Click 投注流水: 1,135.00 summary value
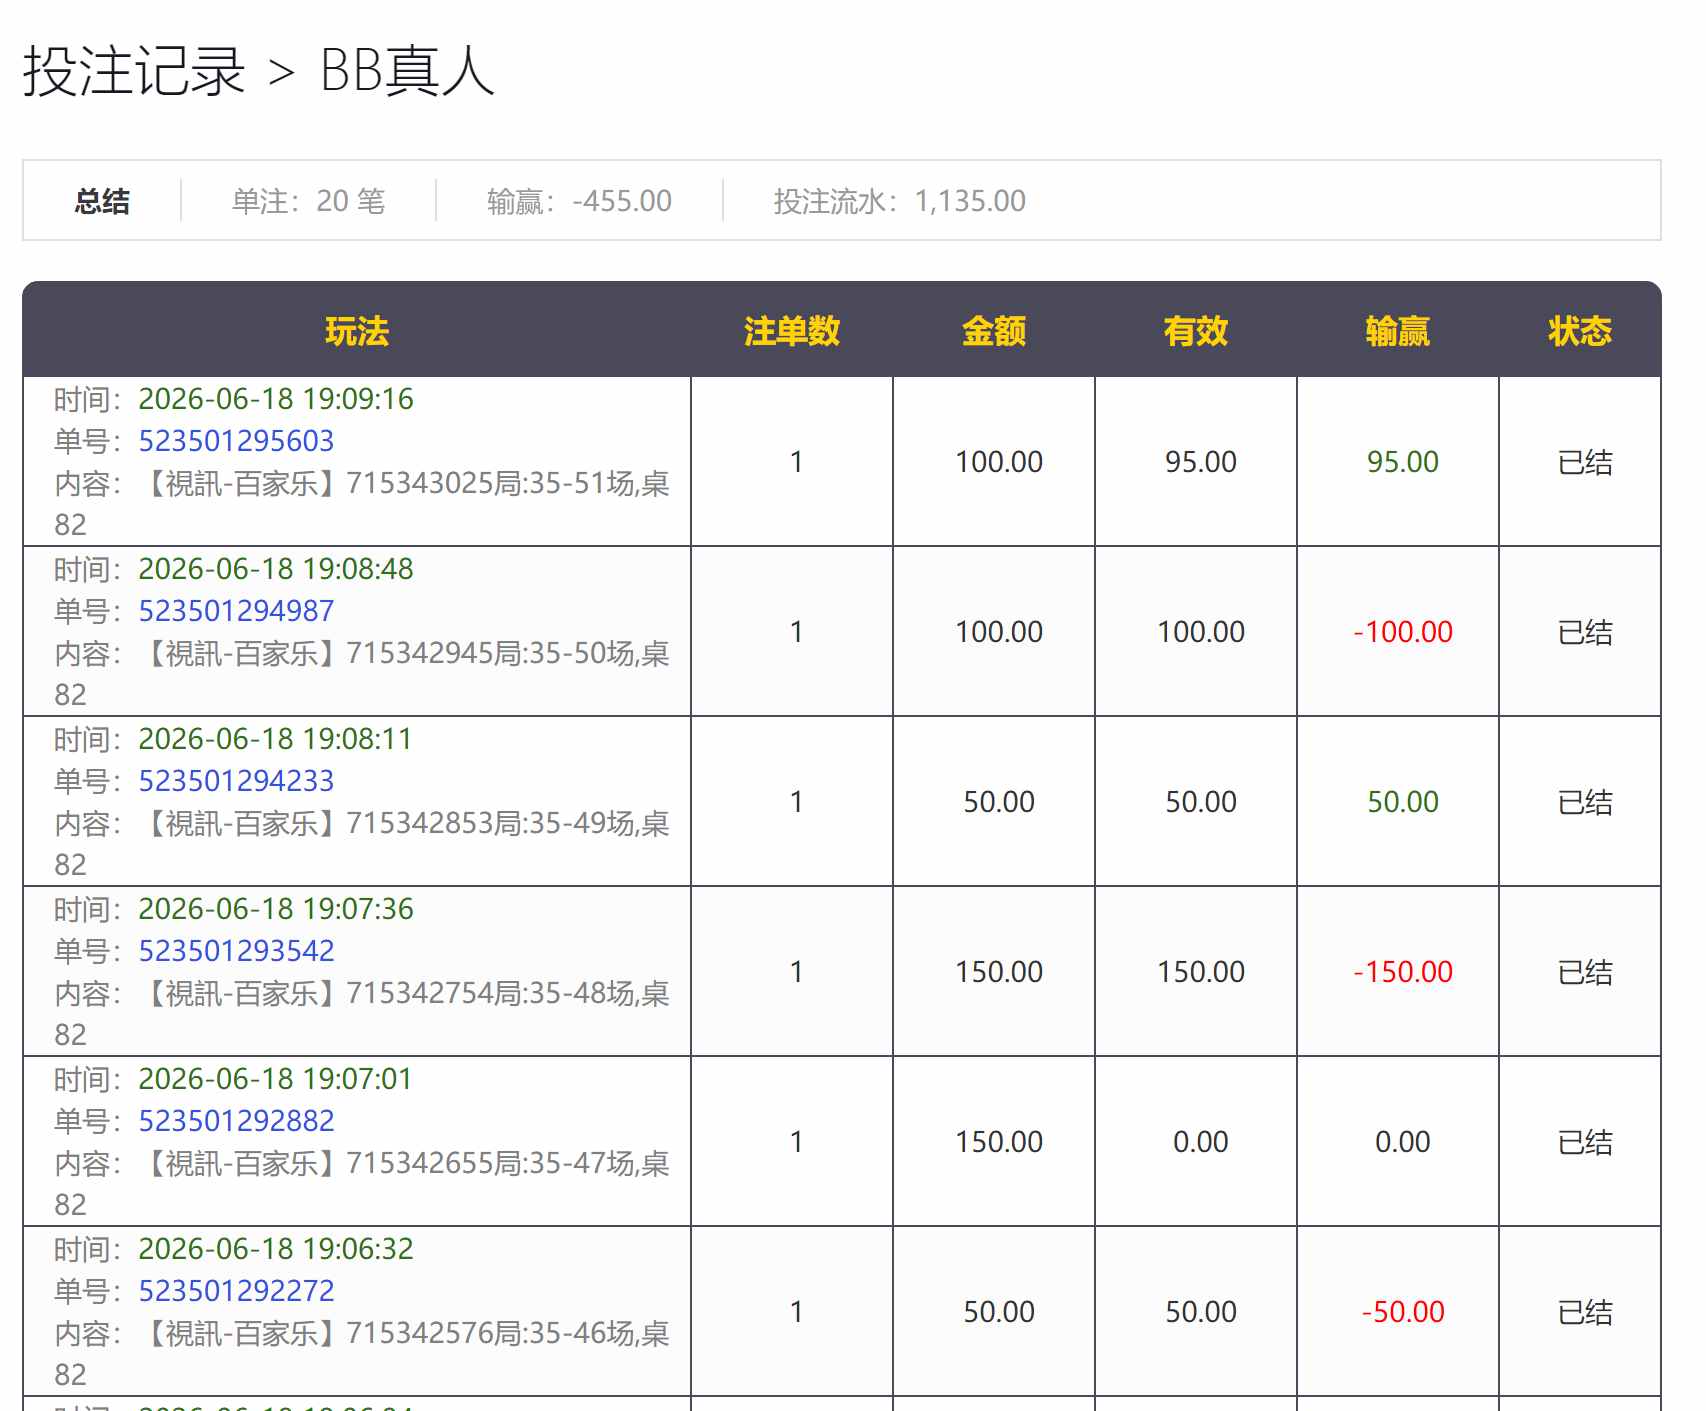Viewport: 1706px width, 1411px height. coord(899,201)
